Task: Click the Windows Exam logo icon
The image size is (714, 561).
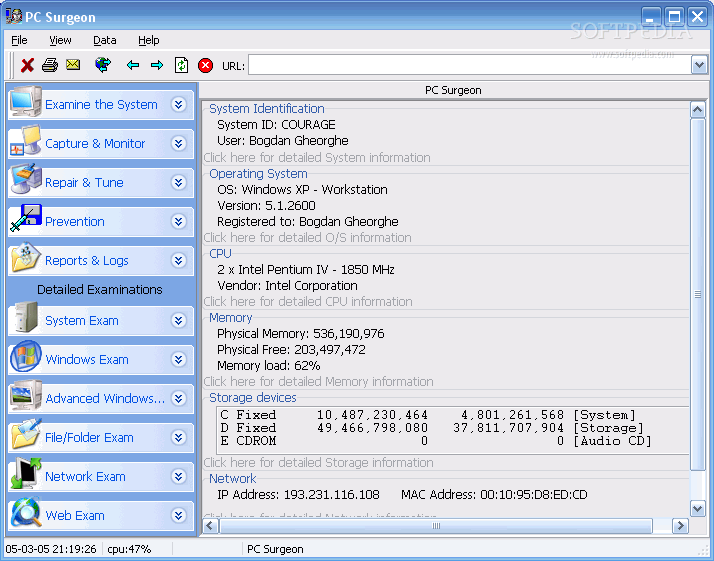Action: 26,356
